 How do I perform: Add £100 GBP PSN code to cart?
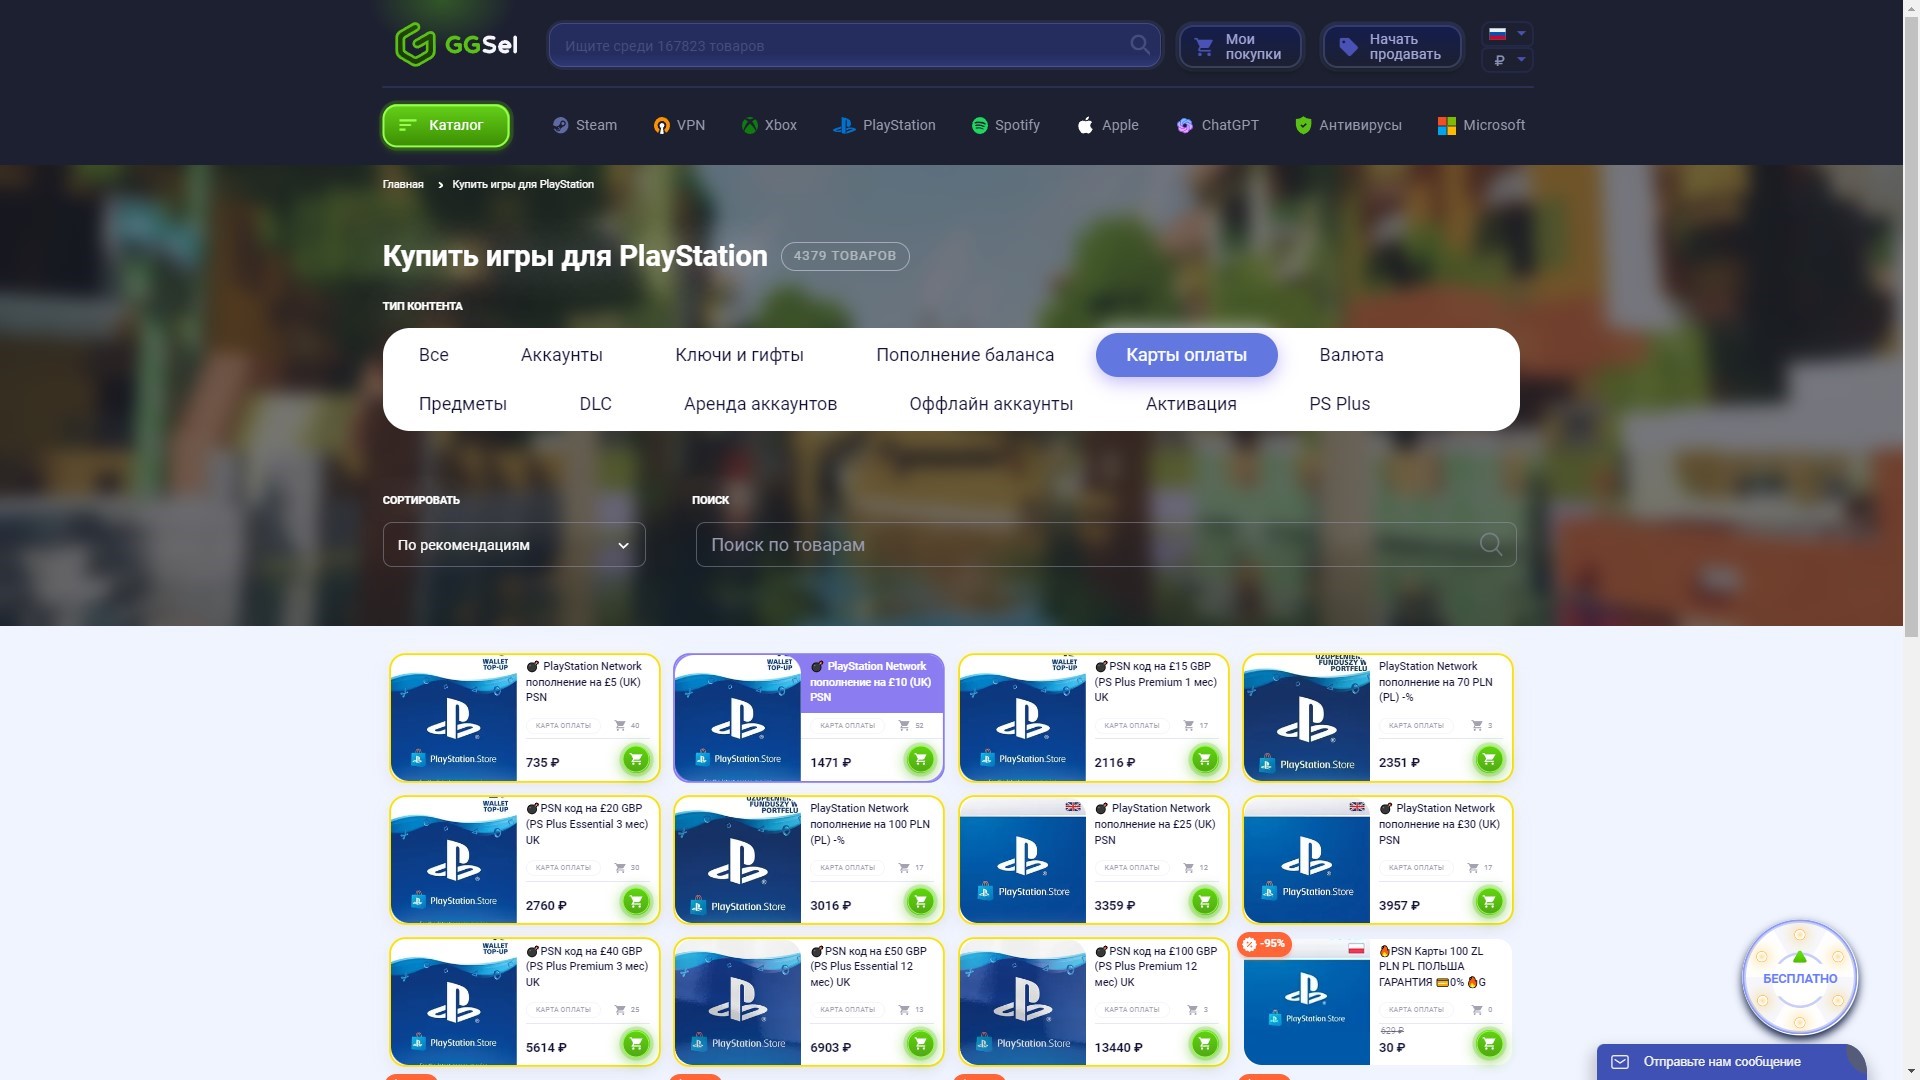(x=1205, y=1045)
